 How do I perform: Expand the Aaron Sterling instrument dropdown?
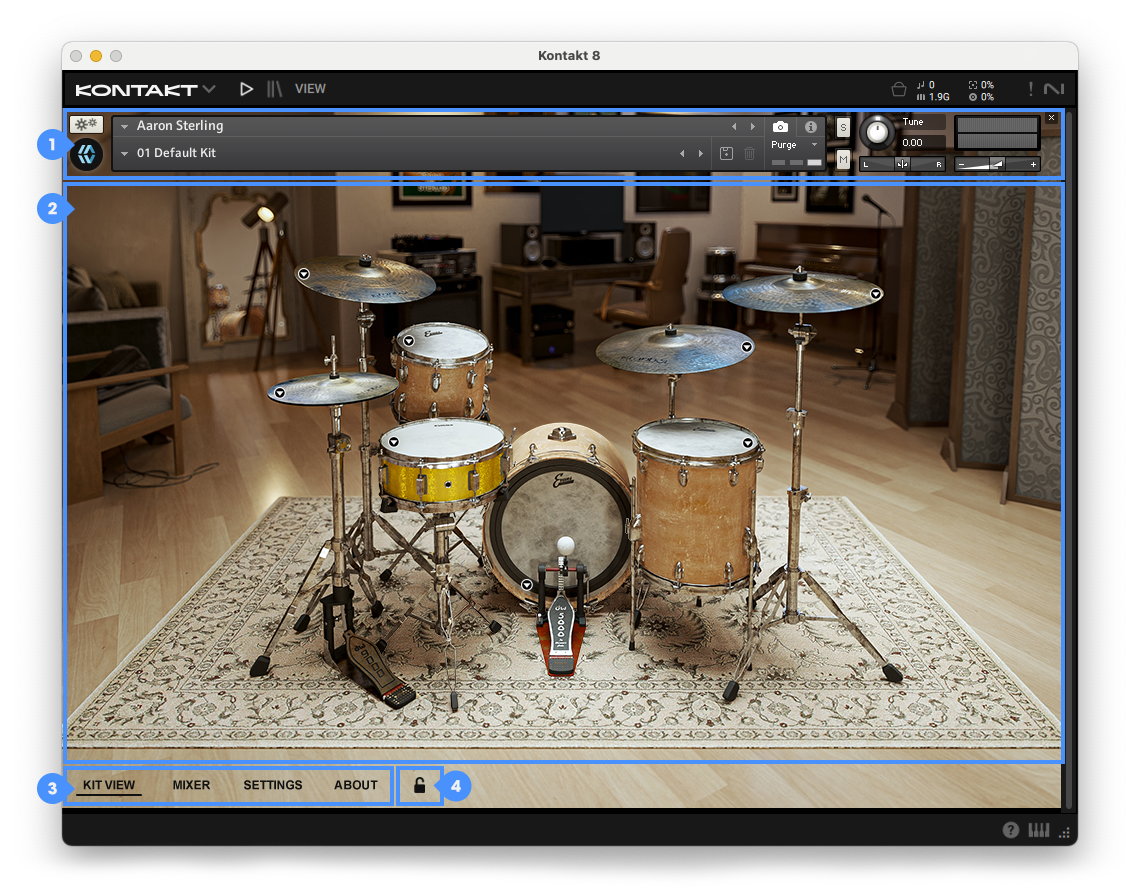click(x=125, y=127)
